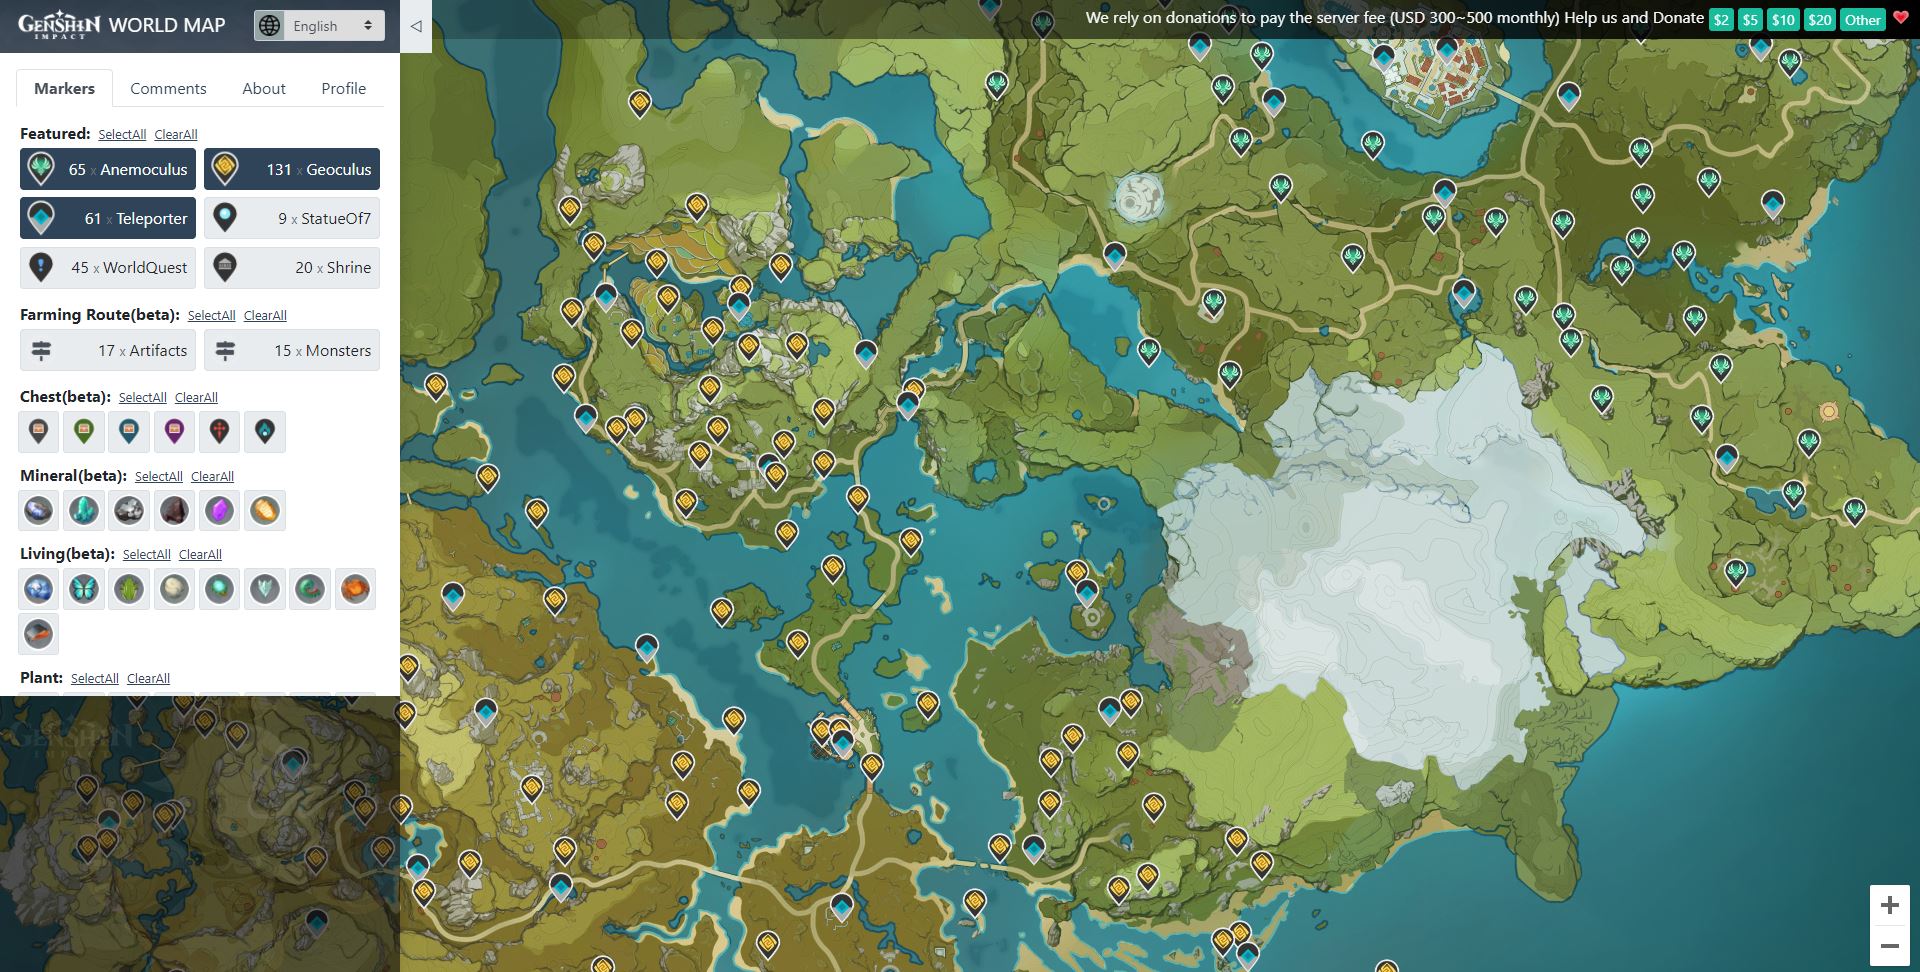Select the green curled tail living icon
The image size is (1920, 972).
(309, 590)
